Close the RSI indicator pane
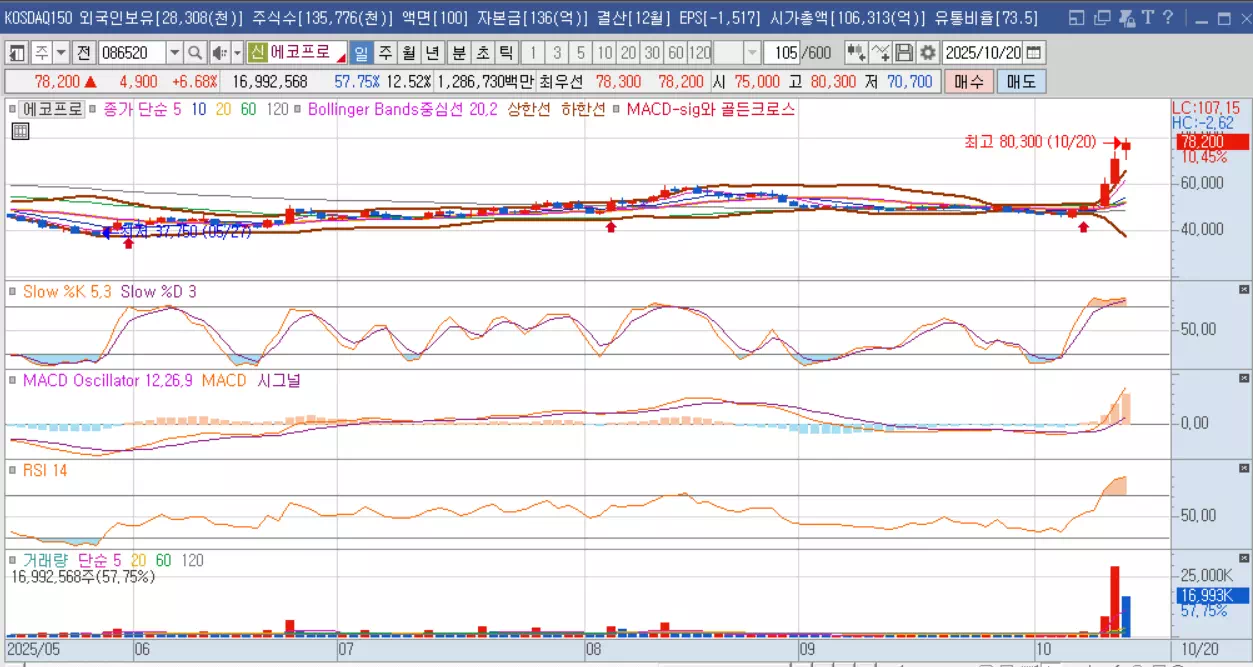 [x=1244, y=466]
